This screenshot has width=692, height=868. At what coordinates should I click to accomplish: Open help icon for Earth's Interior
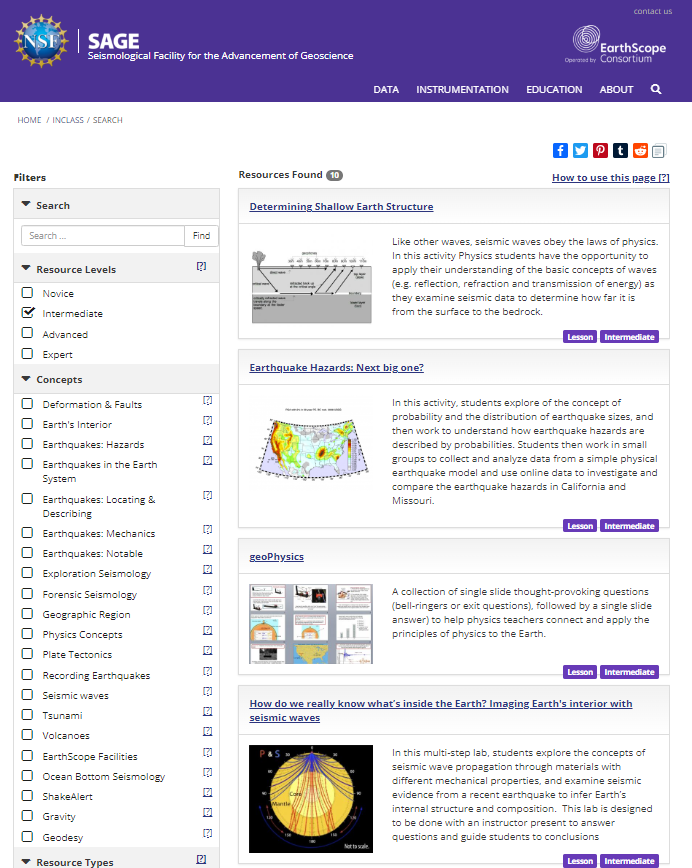(x=208, y=420)
